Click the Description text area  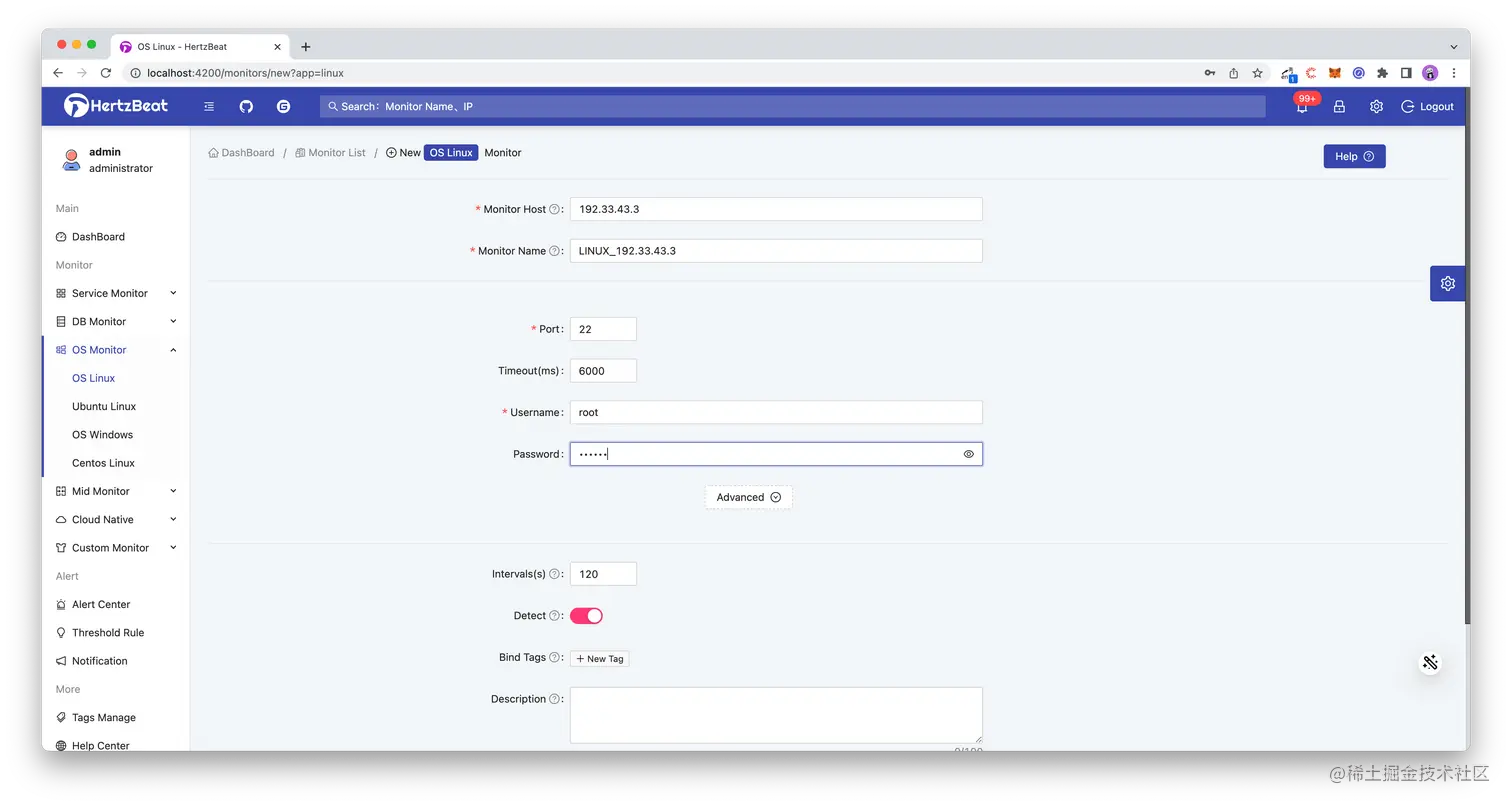(776, 715)
